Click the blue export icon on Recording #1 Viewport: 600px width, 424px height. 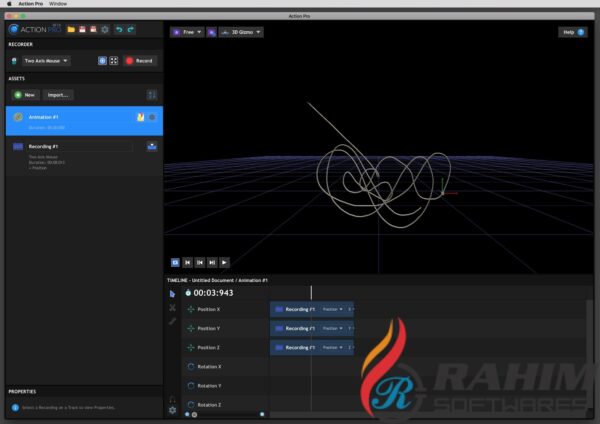pos(152,146)
